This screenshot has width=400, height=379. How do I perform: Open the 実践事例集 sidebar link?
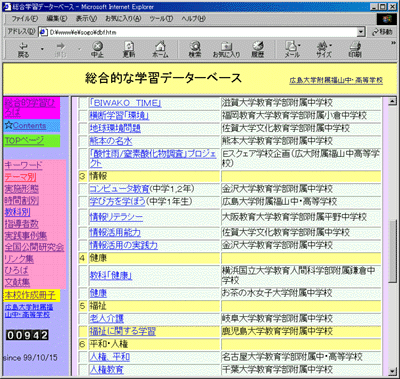[x=26, y=235]
